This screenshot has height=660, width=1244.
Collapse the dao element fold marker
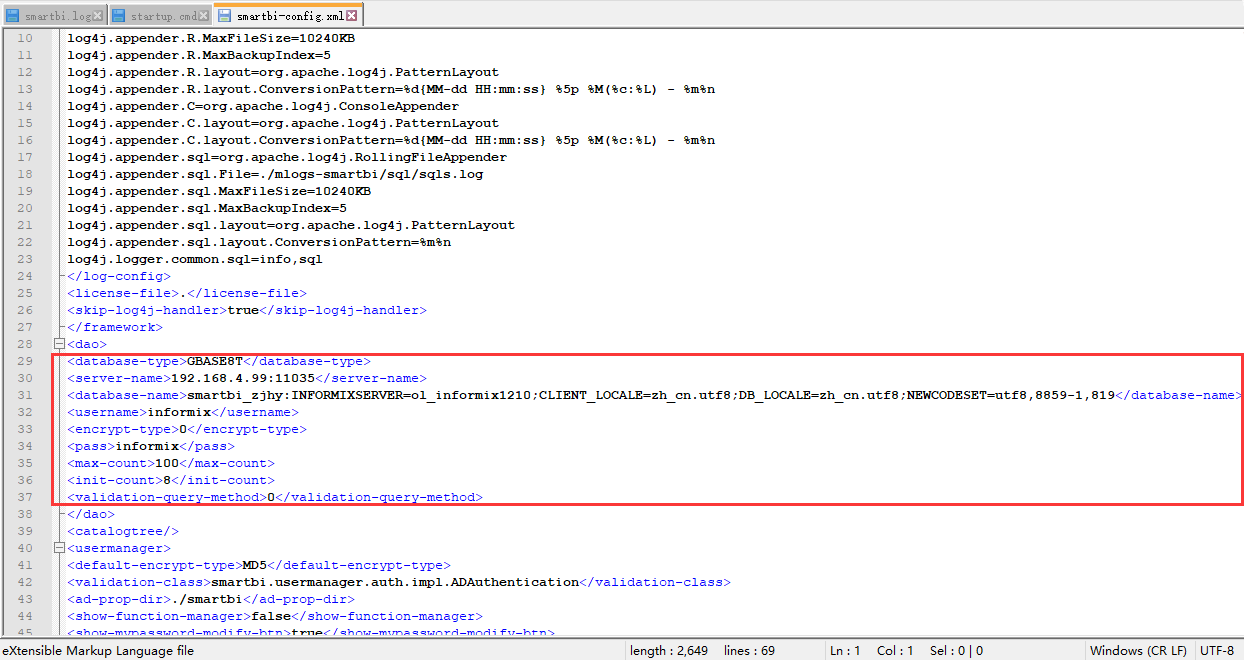click(x=59, y=344)
